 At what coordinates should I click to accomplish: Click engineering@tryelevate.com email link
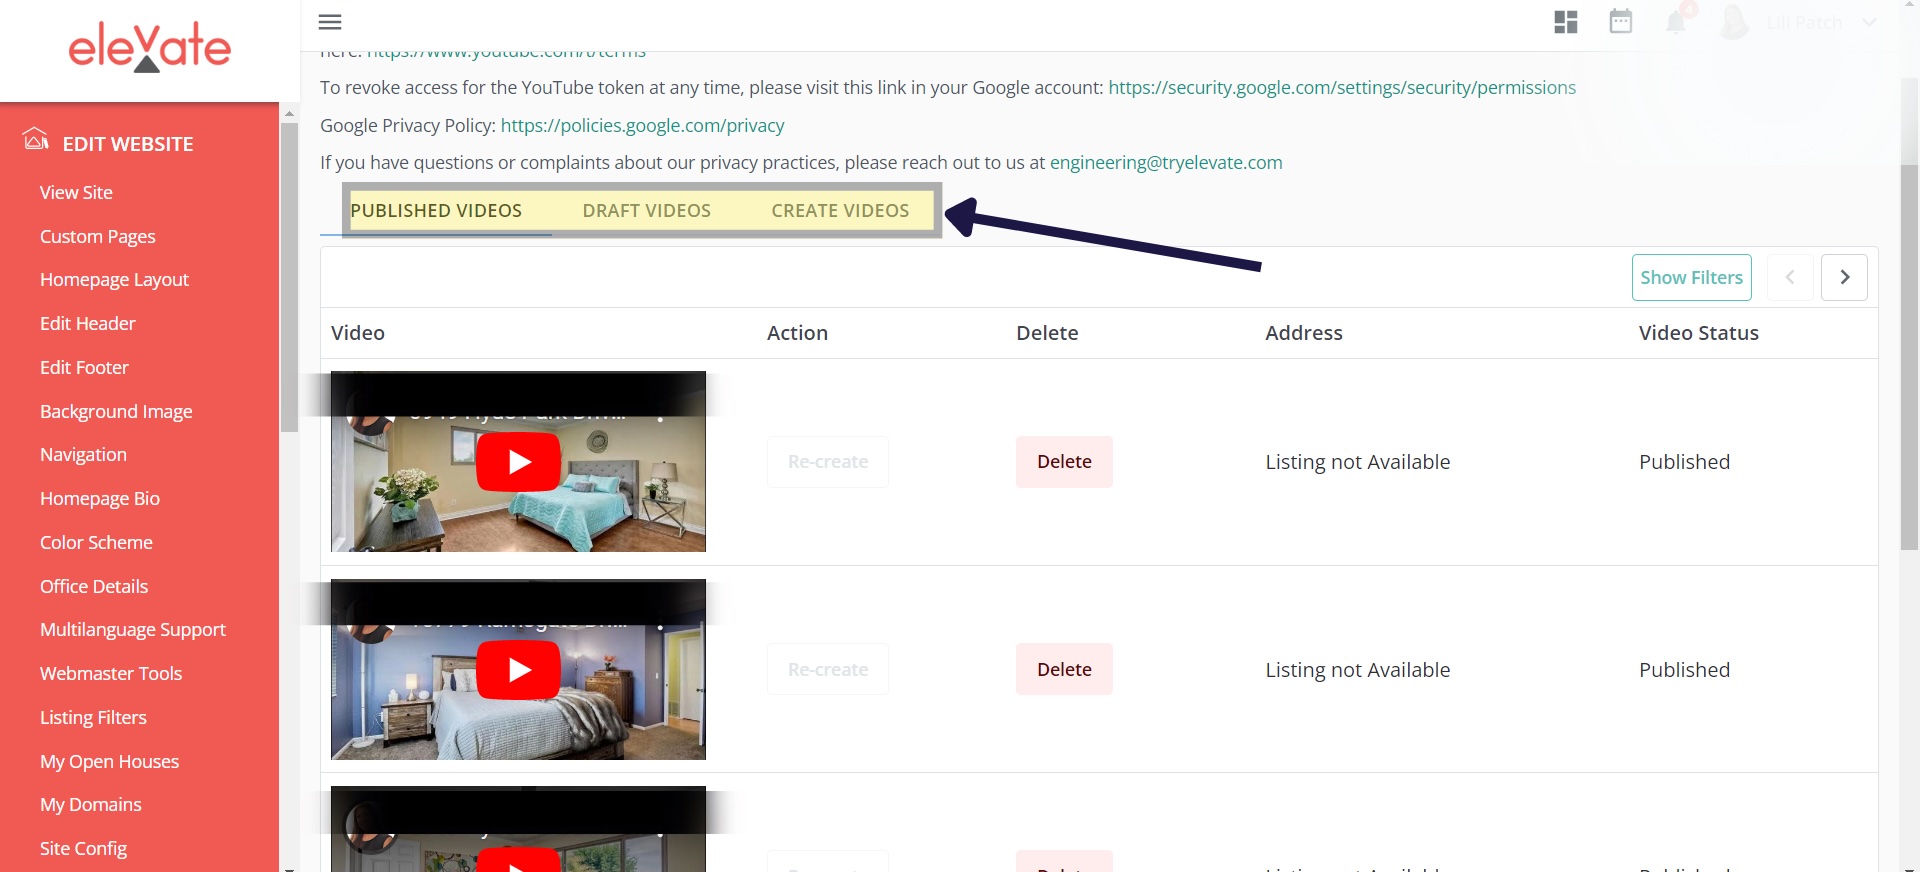pyautogui.click(x=1166, y=163)
